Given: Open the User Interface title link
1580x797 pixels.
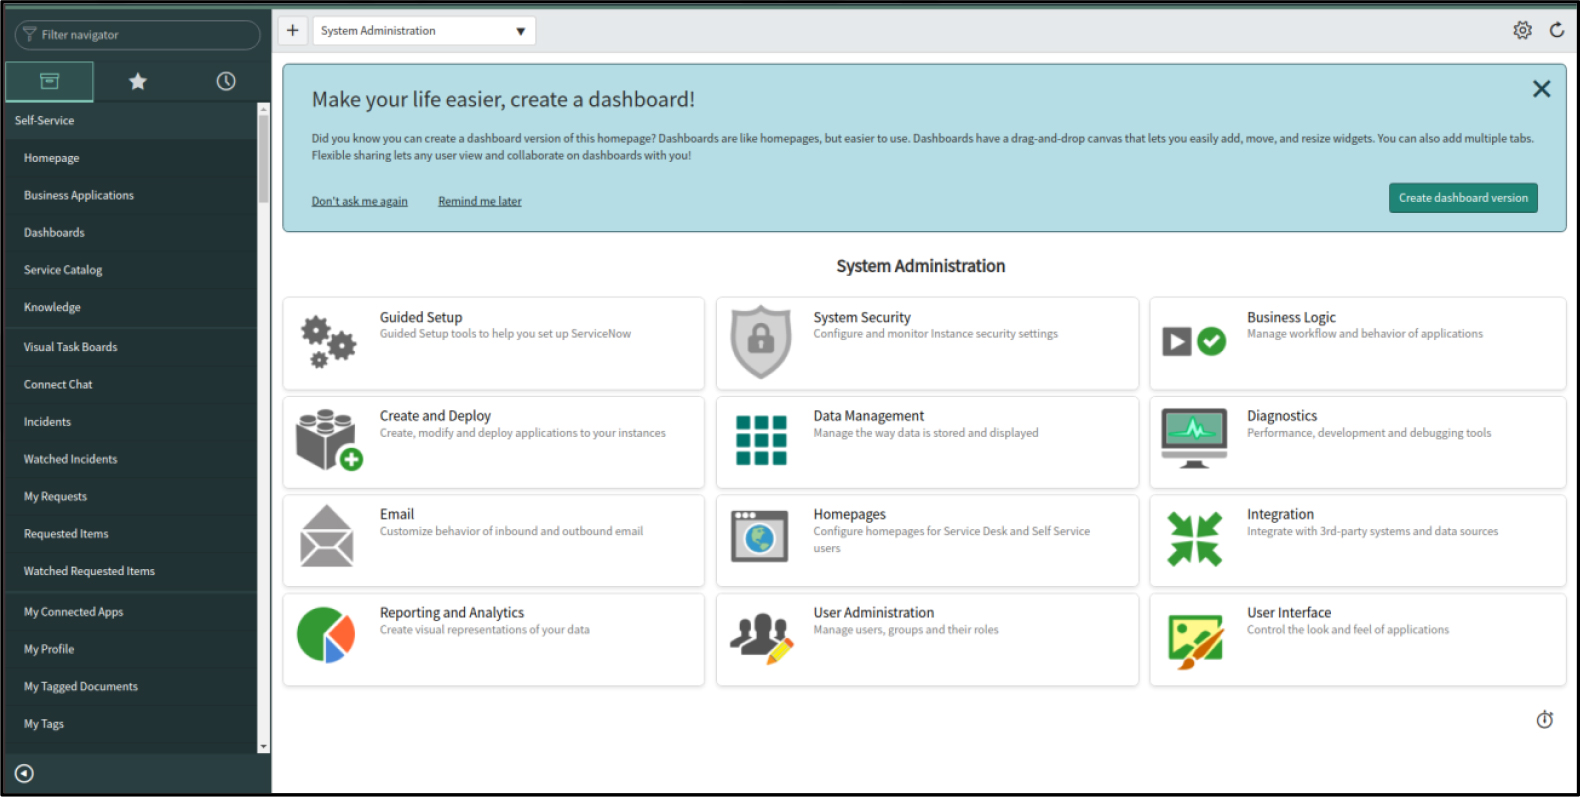Looking at the screenshot, I should click(1289, 613).
